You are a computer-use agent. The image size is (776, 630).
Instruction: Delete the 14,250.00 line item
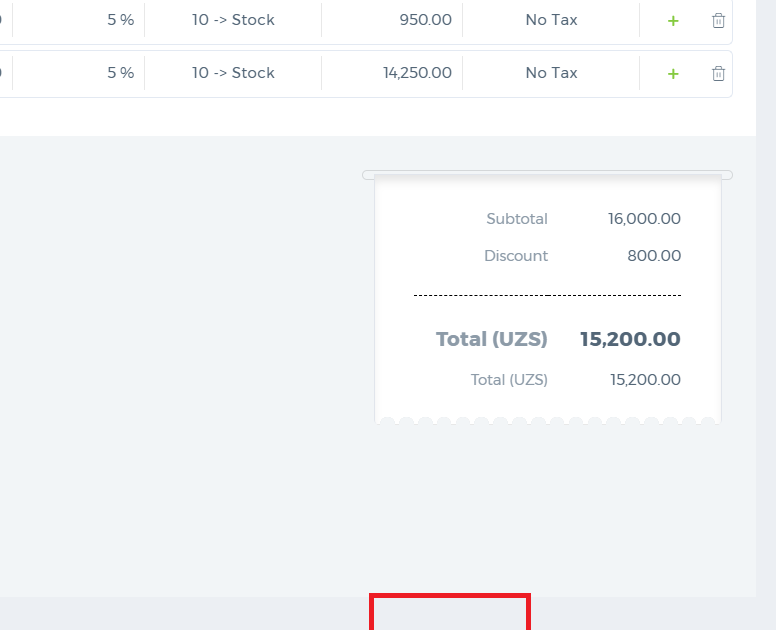pos(718,74)
